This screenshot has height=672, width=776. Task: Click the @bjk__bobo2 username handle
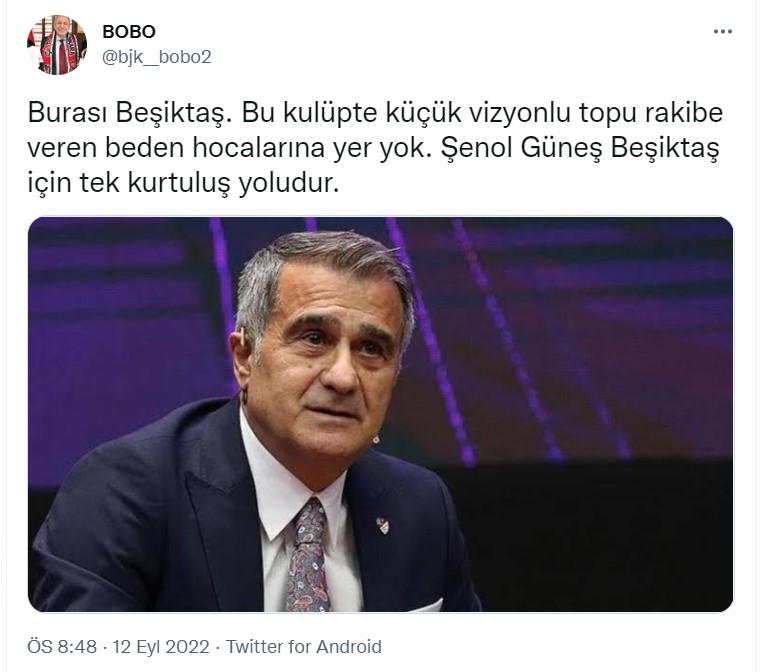tap(156, 57)
